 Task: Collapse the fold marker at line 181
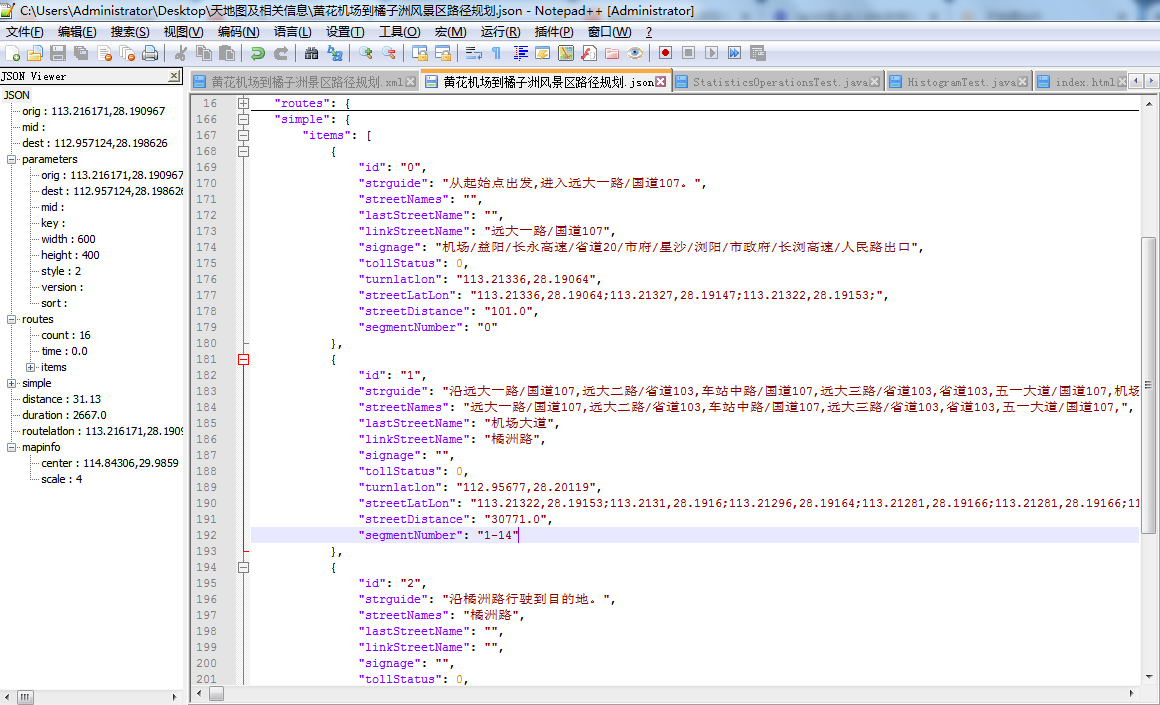click(x=243, y=359)
